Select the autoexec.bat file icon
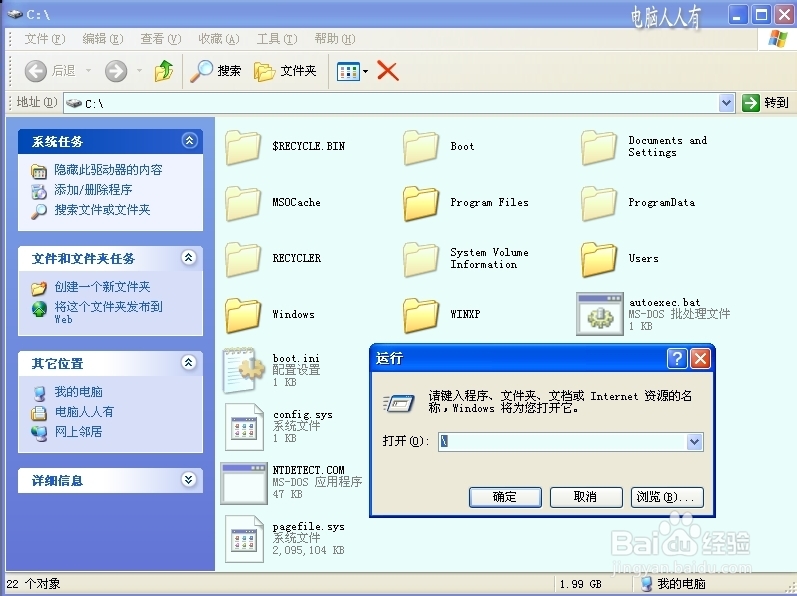The image size is (797, 596). pyautogui.click(x=600, y=314)
